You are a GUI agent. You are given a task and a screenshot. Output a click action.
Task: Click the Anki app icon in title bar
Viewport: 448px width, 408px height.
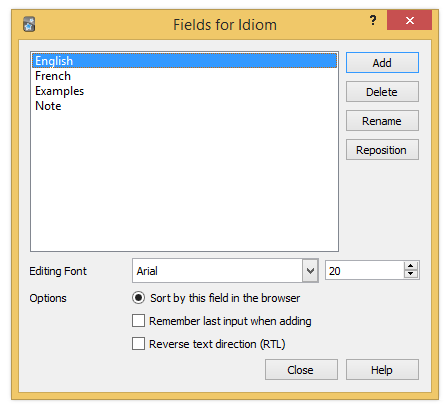tap(29, 24)
